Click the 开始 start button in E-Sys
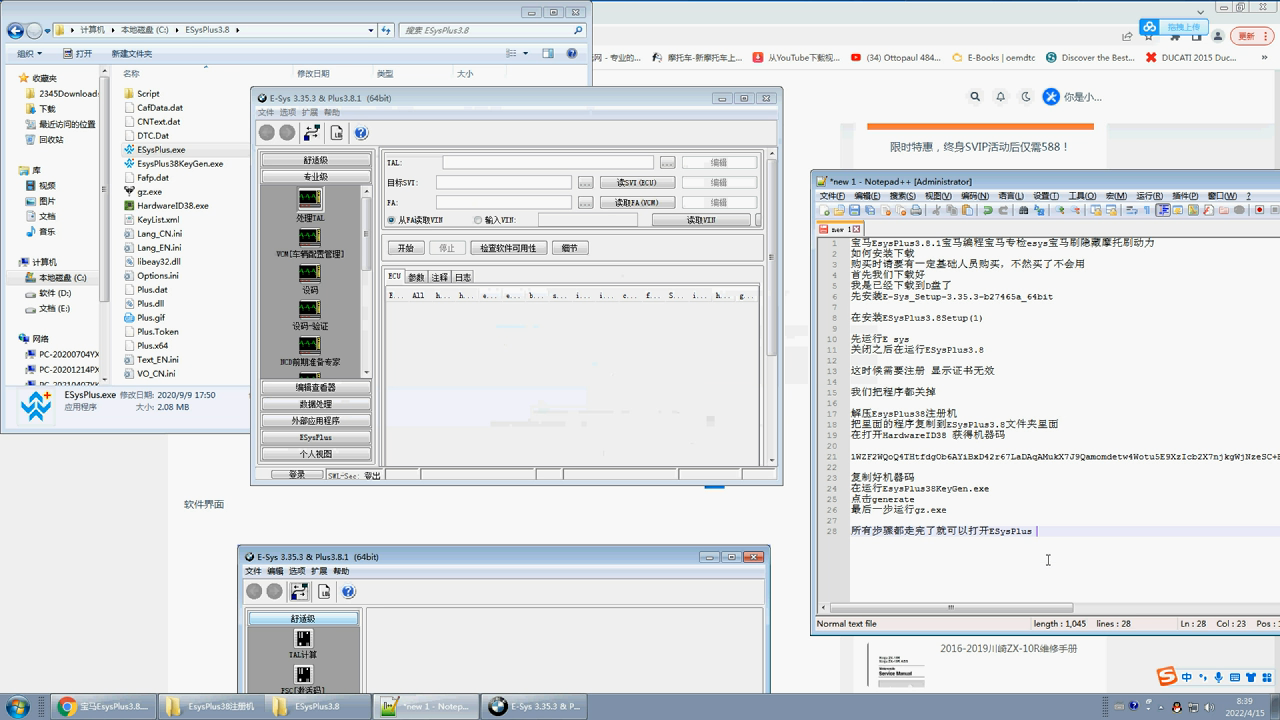Screen dimensions: 1280x720 [405, 248]
